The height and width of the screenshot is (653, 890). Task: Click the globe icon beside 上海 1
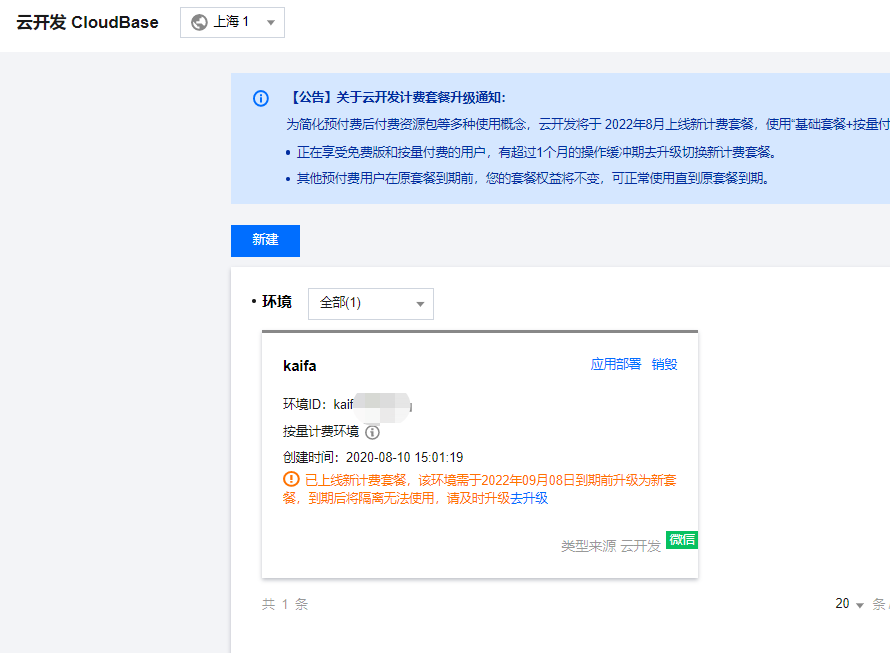click(199, 23)
